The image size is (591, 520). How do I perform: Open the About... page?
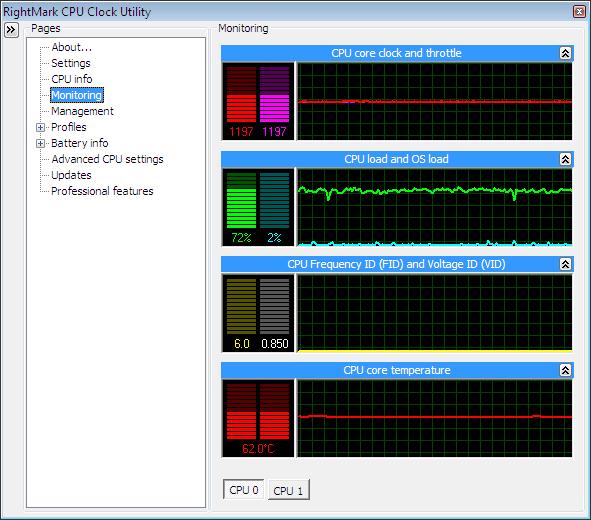coord(72,47)
